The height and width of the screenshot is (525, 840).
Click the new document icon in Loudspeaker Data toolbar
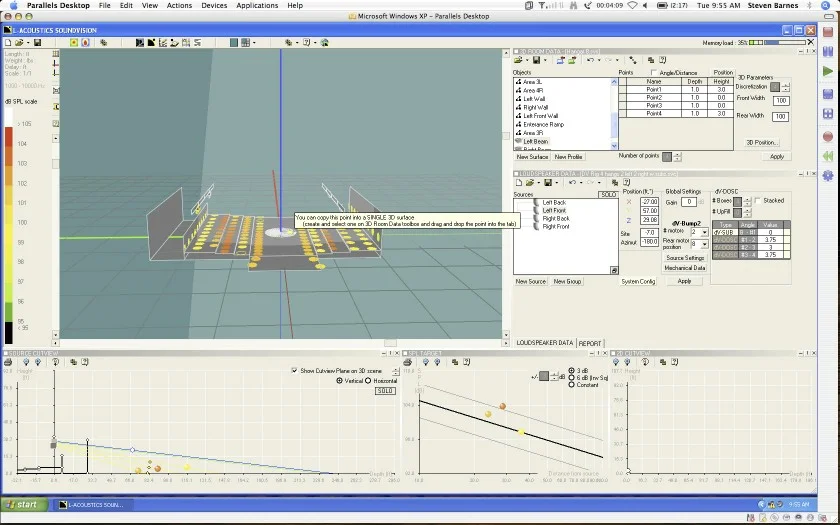point(519,183)
